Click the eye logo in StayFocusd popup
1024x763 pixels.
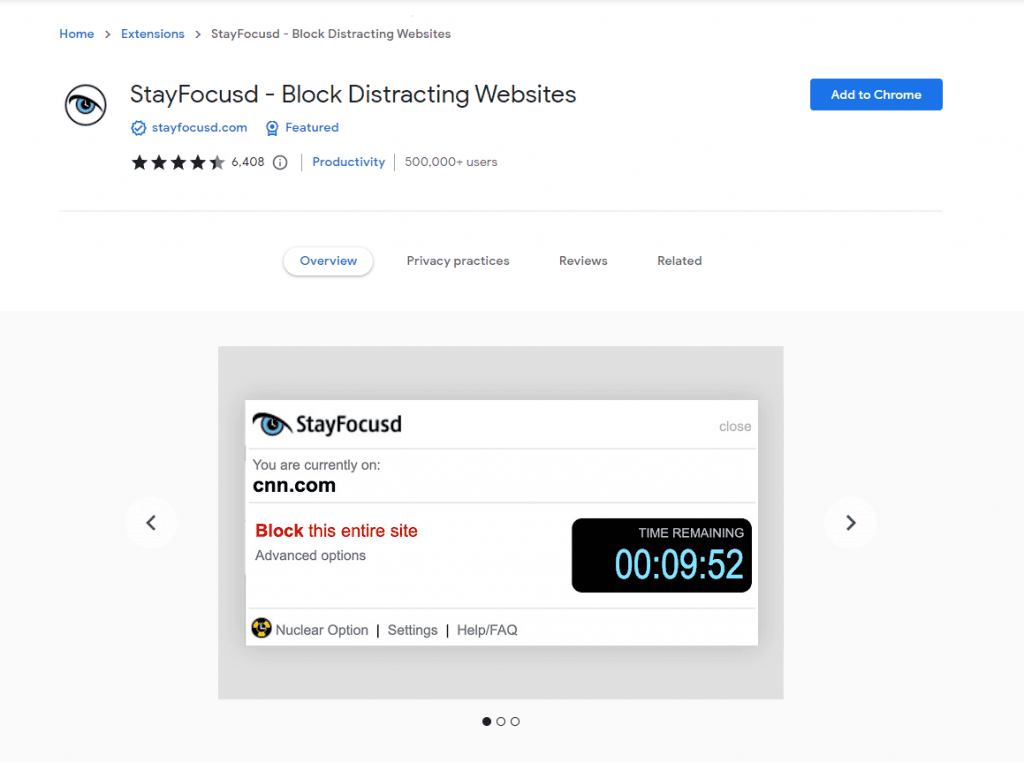tap(271, 425)
